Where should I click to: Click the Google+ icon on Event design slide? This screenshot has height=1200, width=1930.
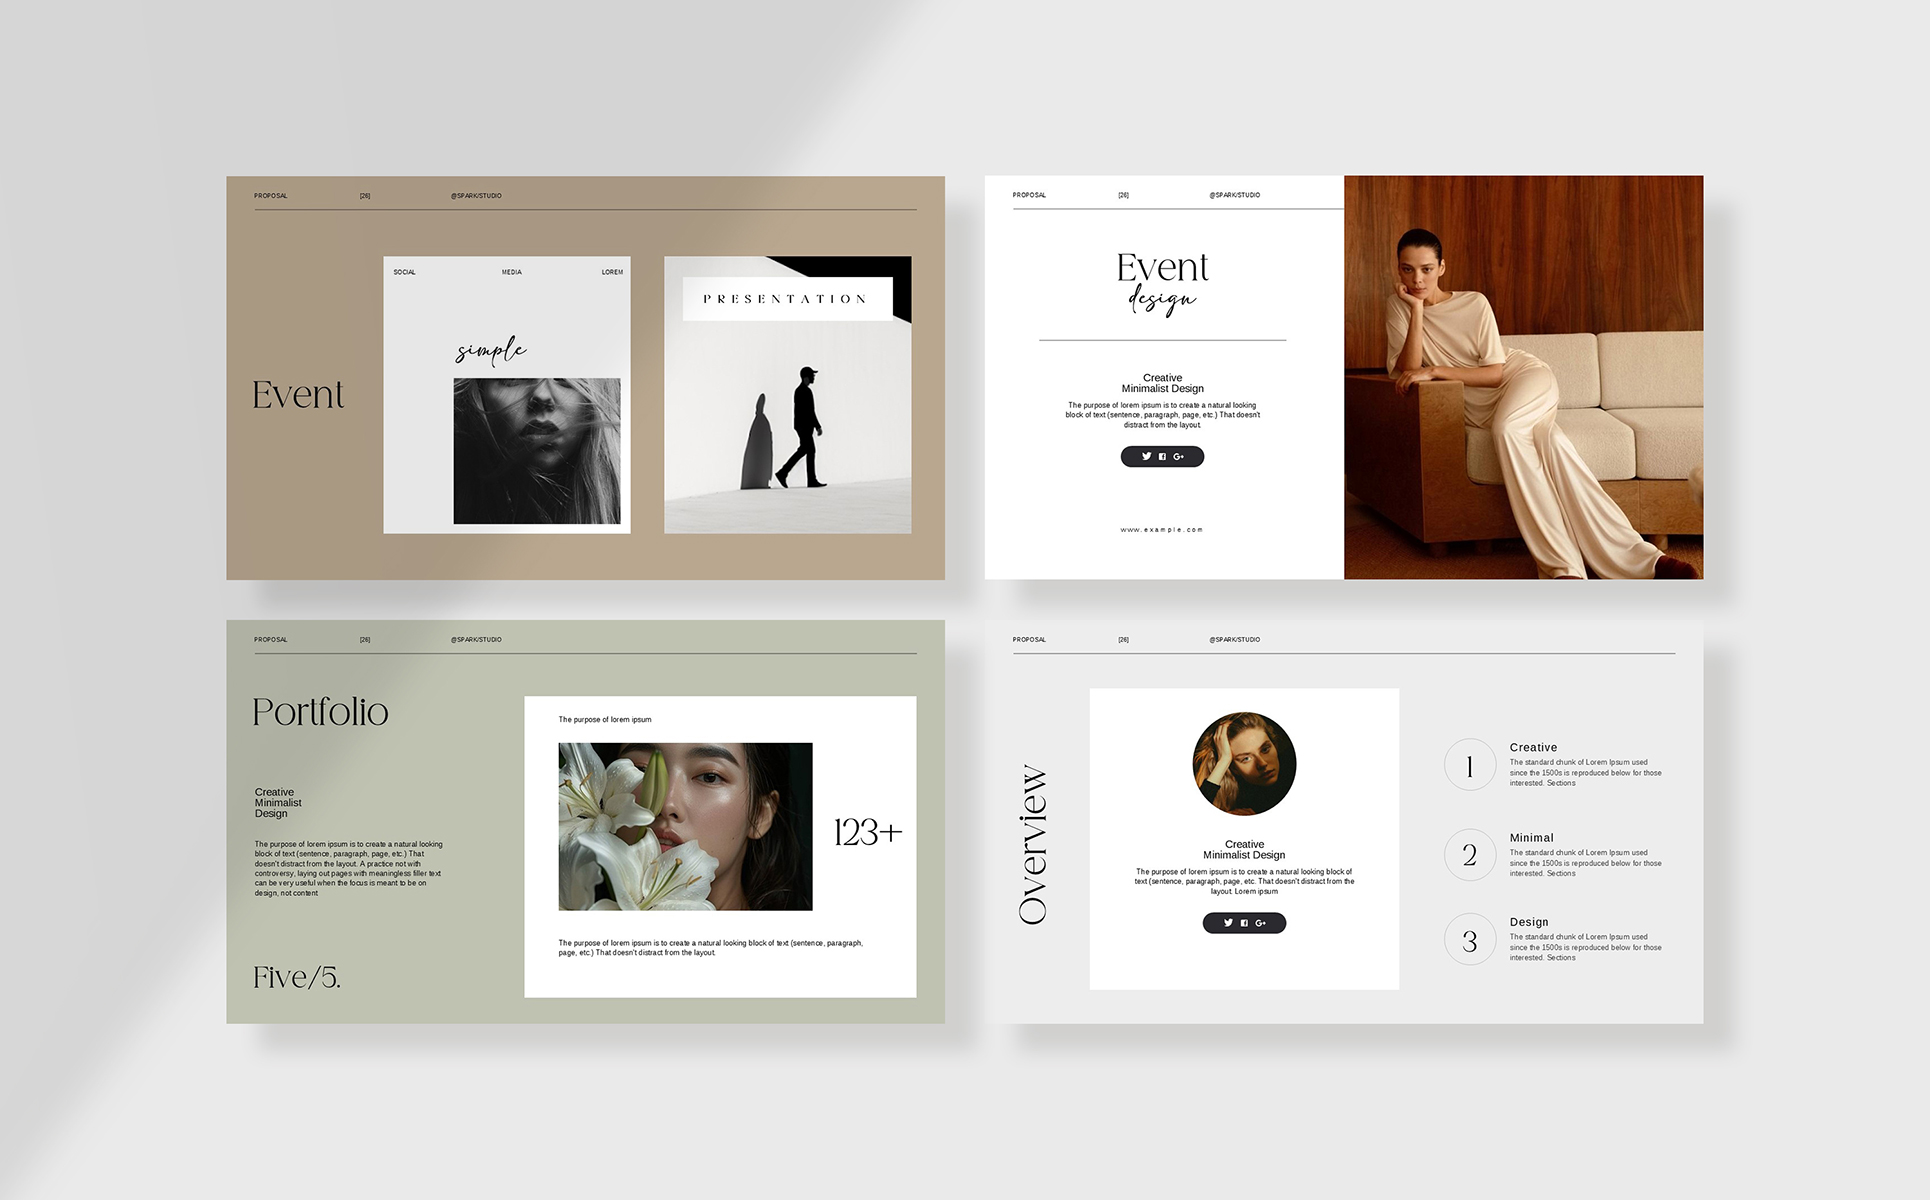coord(1179,457)
